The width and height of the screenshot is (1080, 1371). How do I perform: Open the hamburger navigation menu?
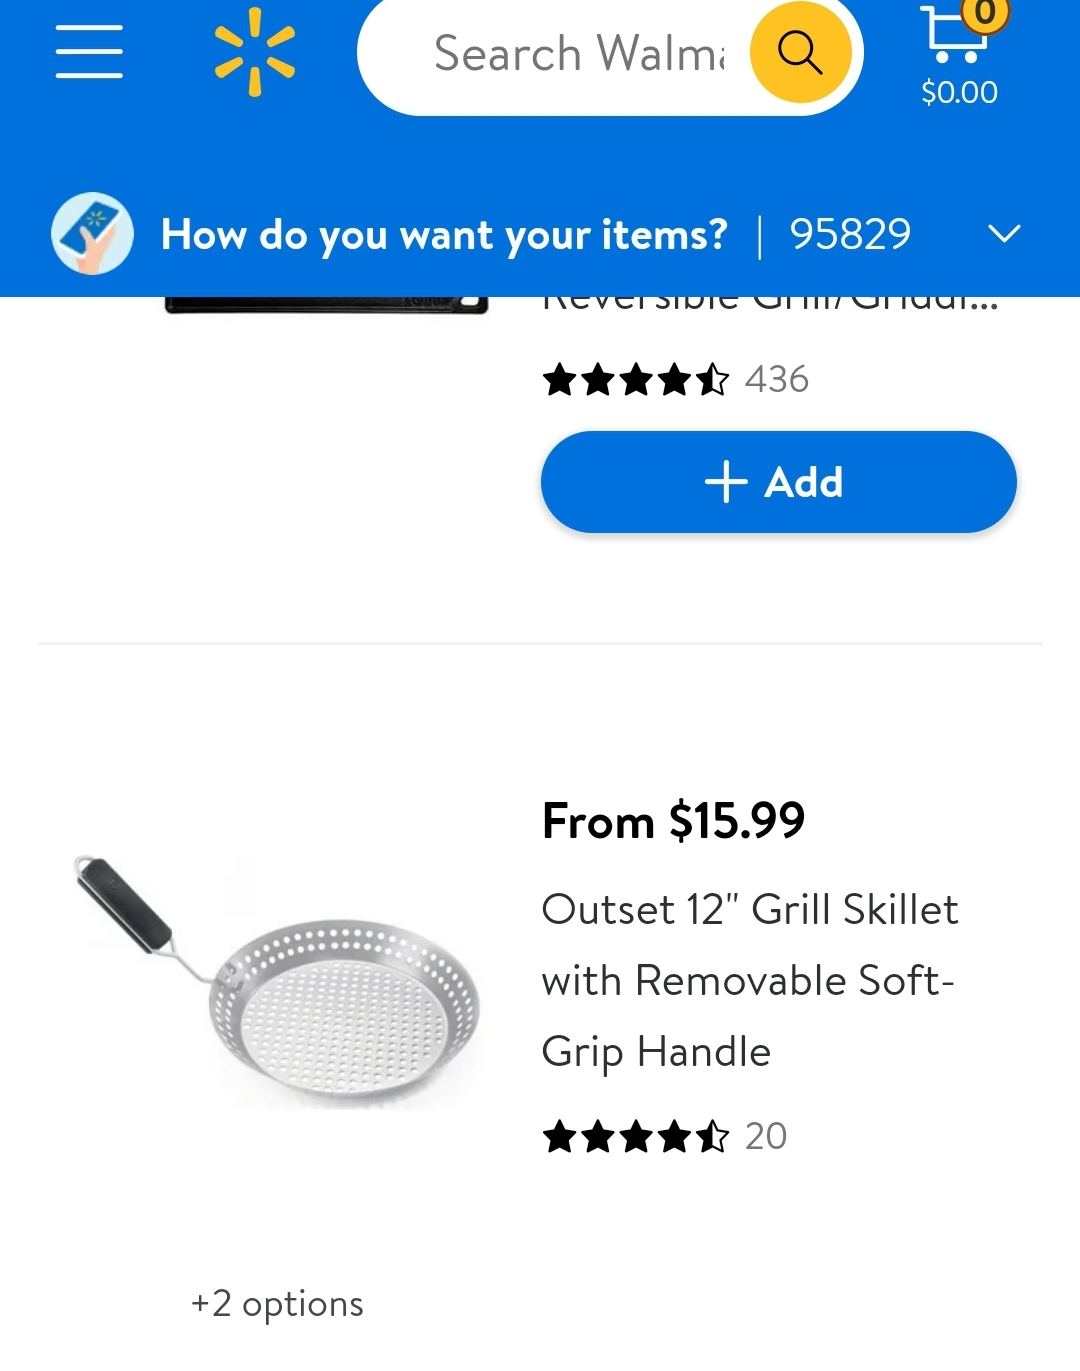pyautogui.click(x=89, y=51)
